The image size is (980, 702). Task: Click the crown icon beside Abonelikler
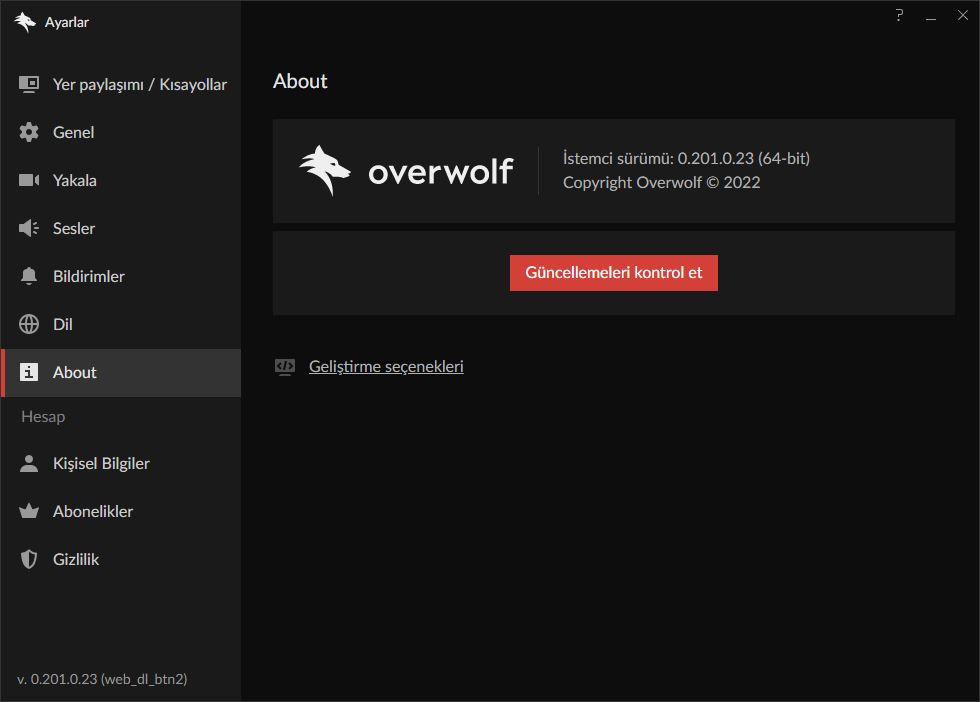pyautogui.click(x=29, y=511)
